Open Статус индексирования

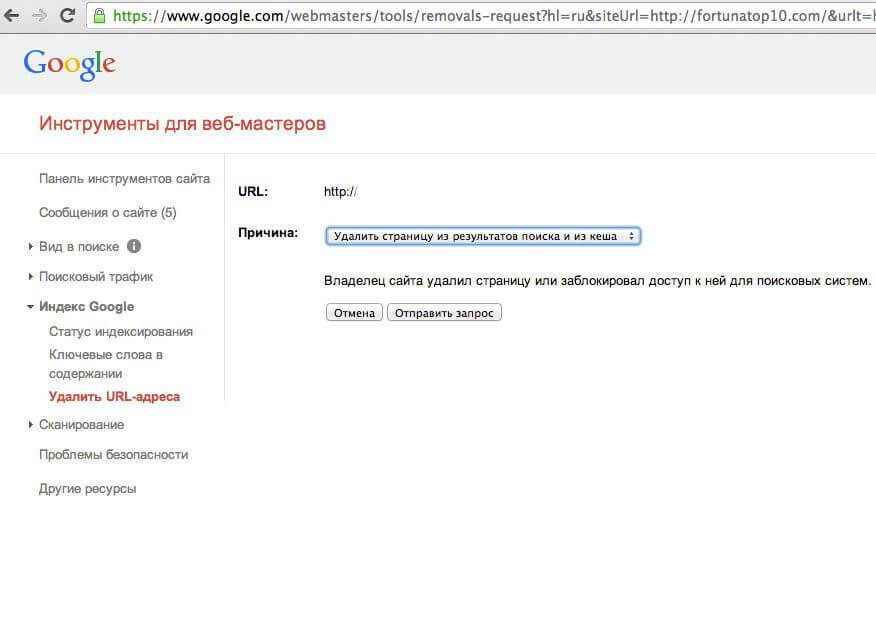(121, 332)
